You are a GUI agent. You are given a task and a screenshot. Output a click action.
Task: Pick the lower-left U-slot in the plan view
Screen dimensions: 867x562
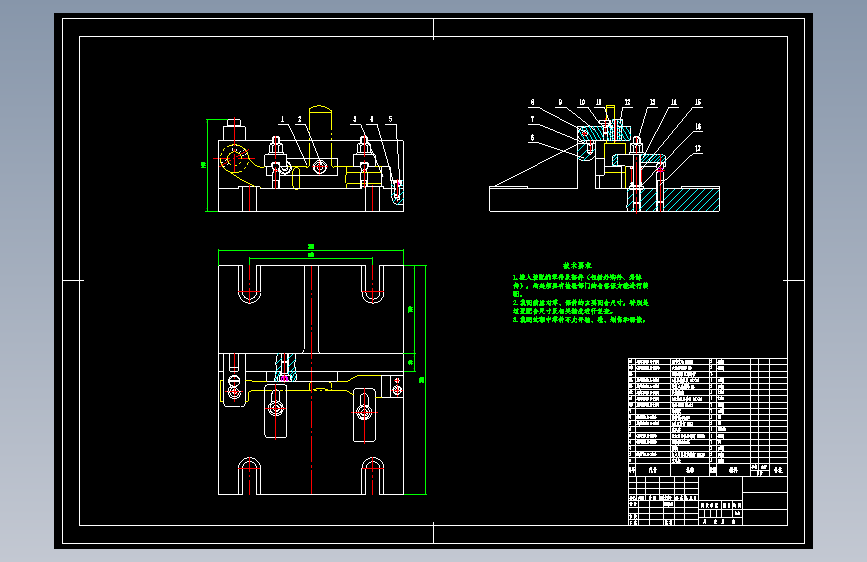249,476
